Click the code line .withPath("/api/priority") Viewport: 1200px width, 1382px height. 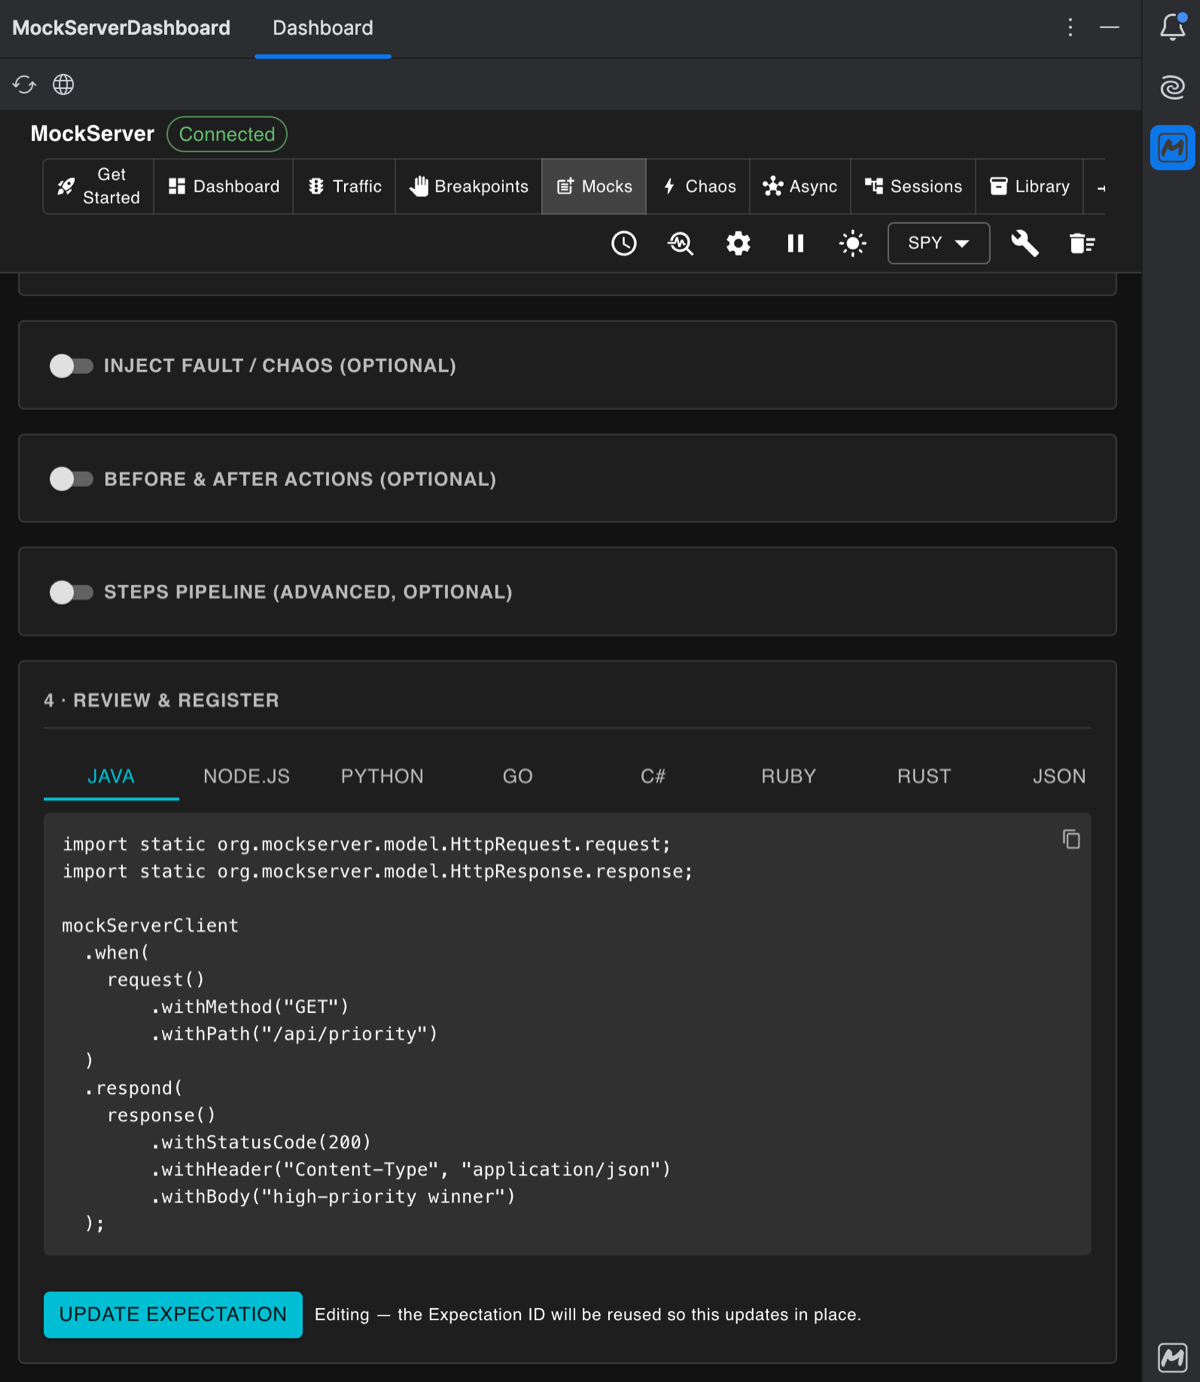(294, 1034)
